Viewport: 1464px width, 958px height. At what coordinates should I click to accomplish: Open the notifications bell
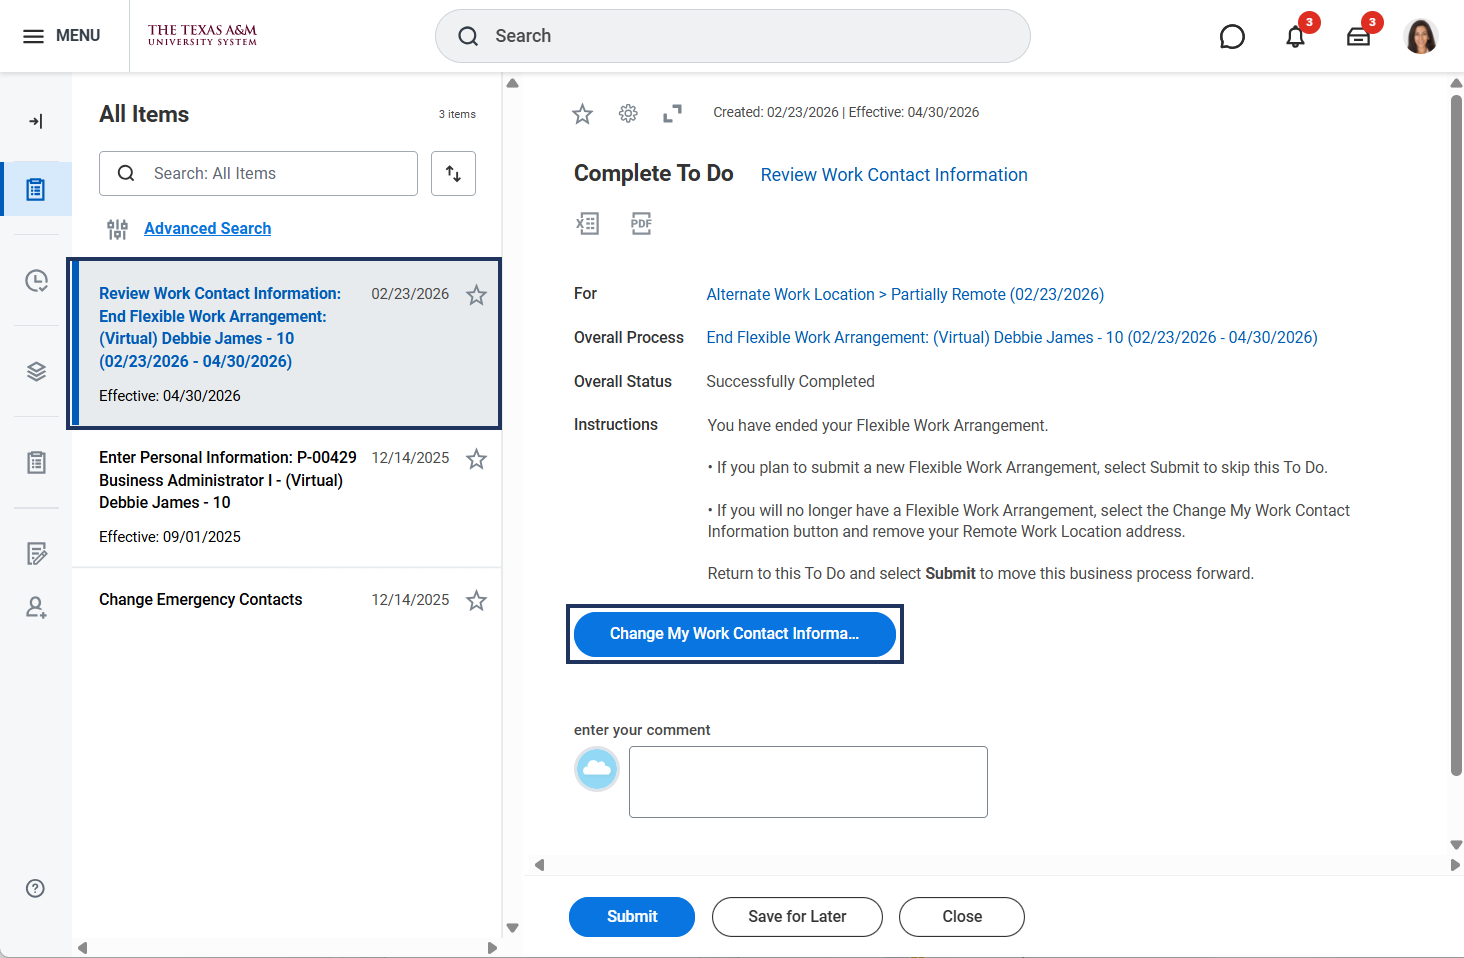point(1295,37)
